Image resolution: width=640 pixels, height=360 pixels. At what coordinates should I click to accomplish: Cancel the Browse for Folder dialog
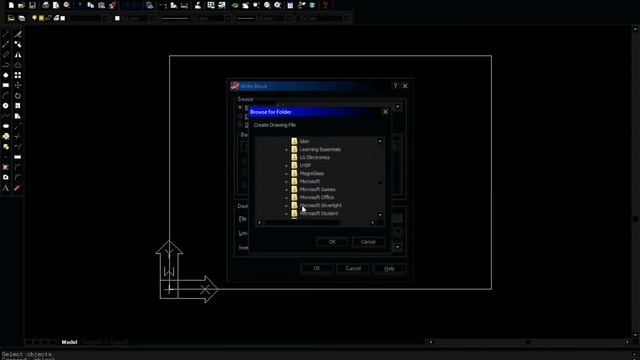(368, 242)
